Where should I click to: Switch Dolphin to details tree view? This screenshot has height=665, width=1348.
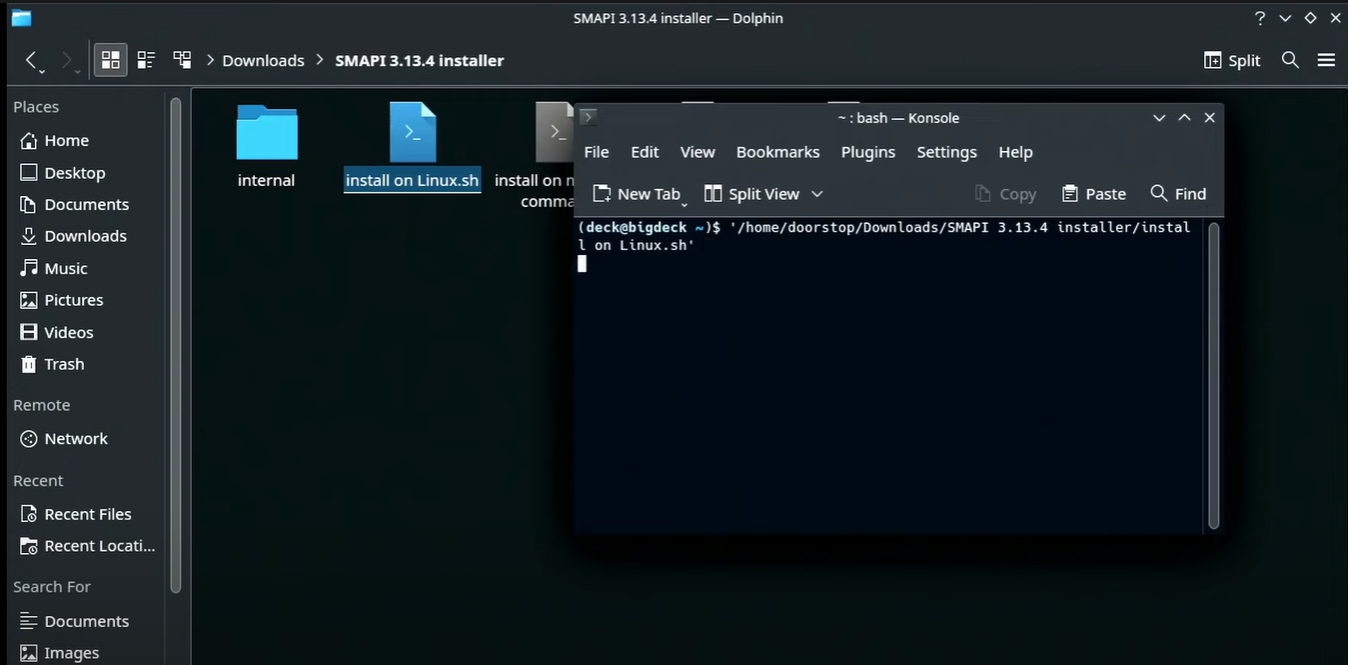click(182, 60)
